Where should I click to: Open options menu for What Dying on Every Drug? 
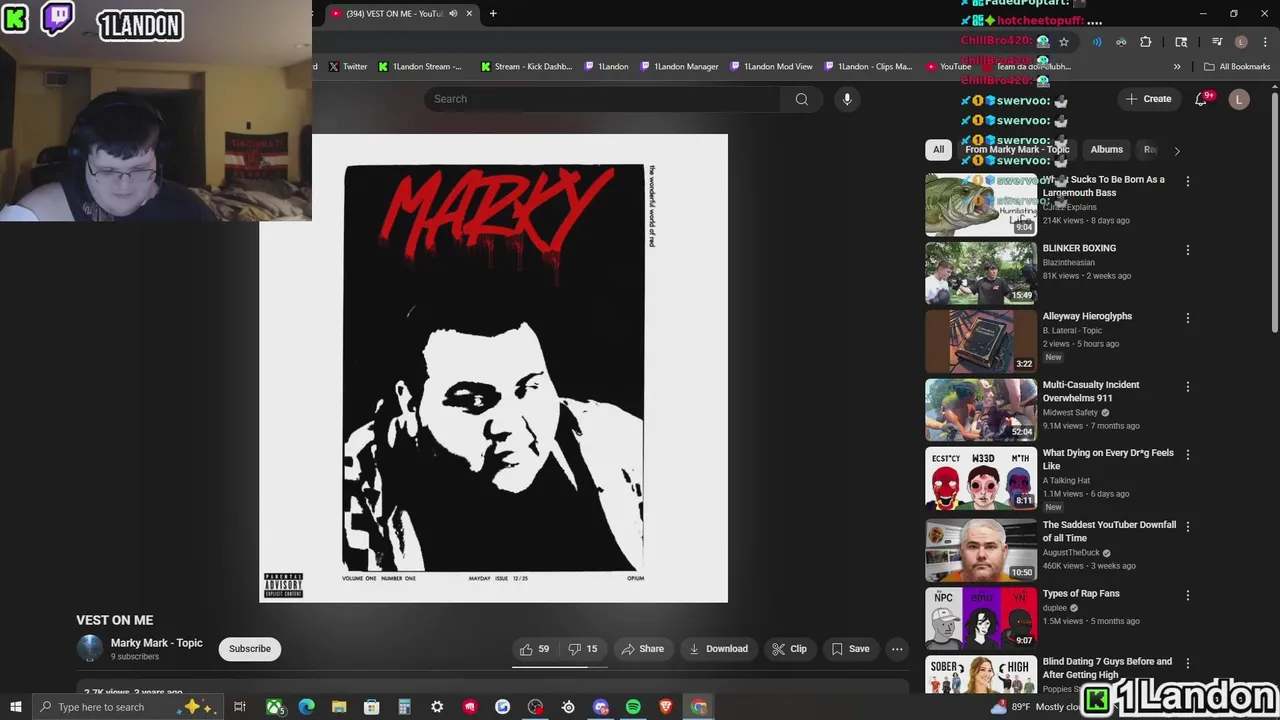click(x=1188, y=455)
